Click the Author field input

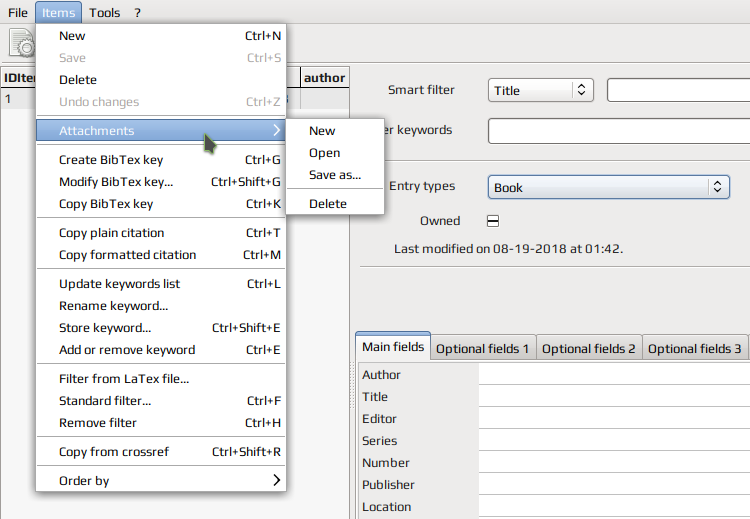pyautogui.click(x=614, y=375)
